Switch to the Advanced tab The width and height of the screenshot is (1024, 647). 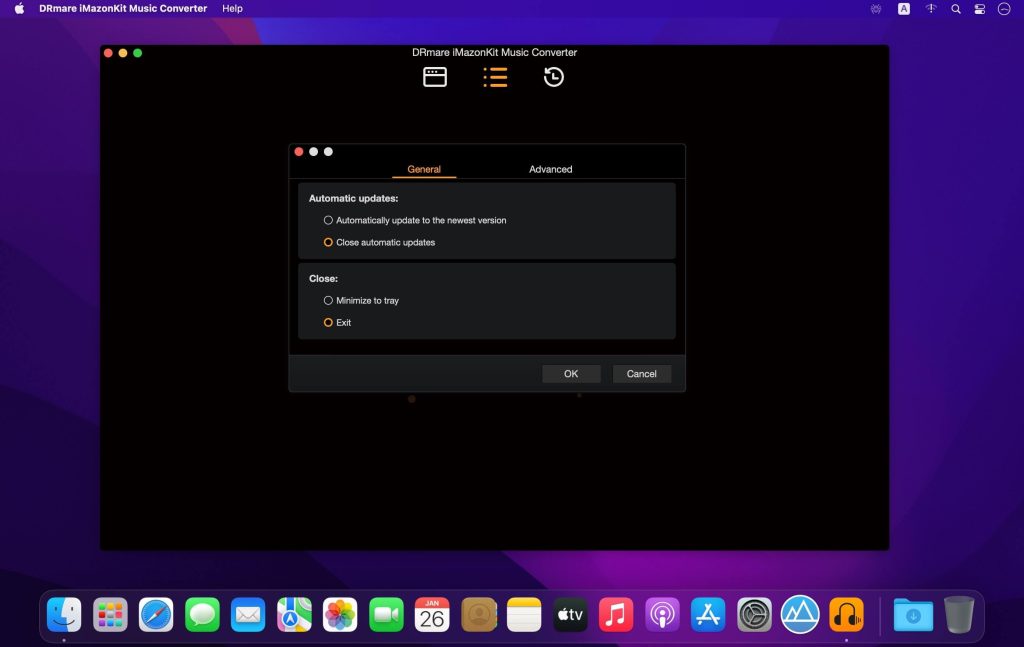tap(550, 169)
